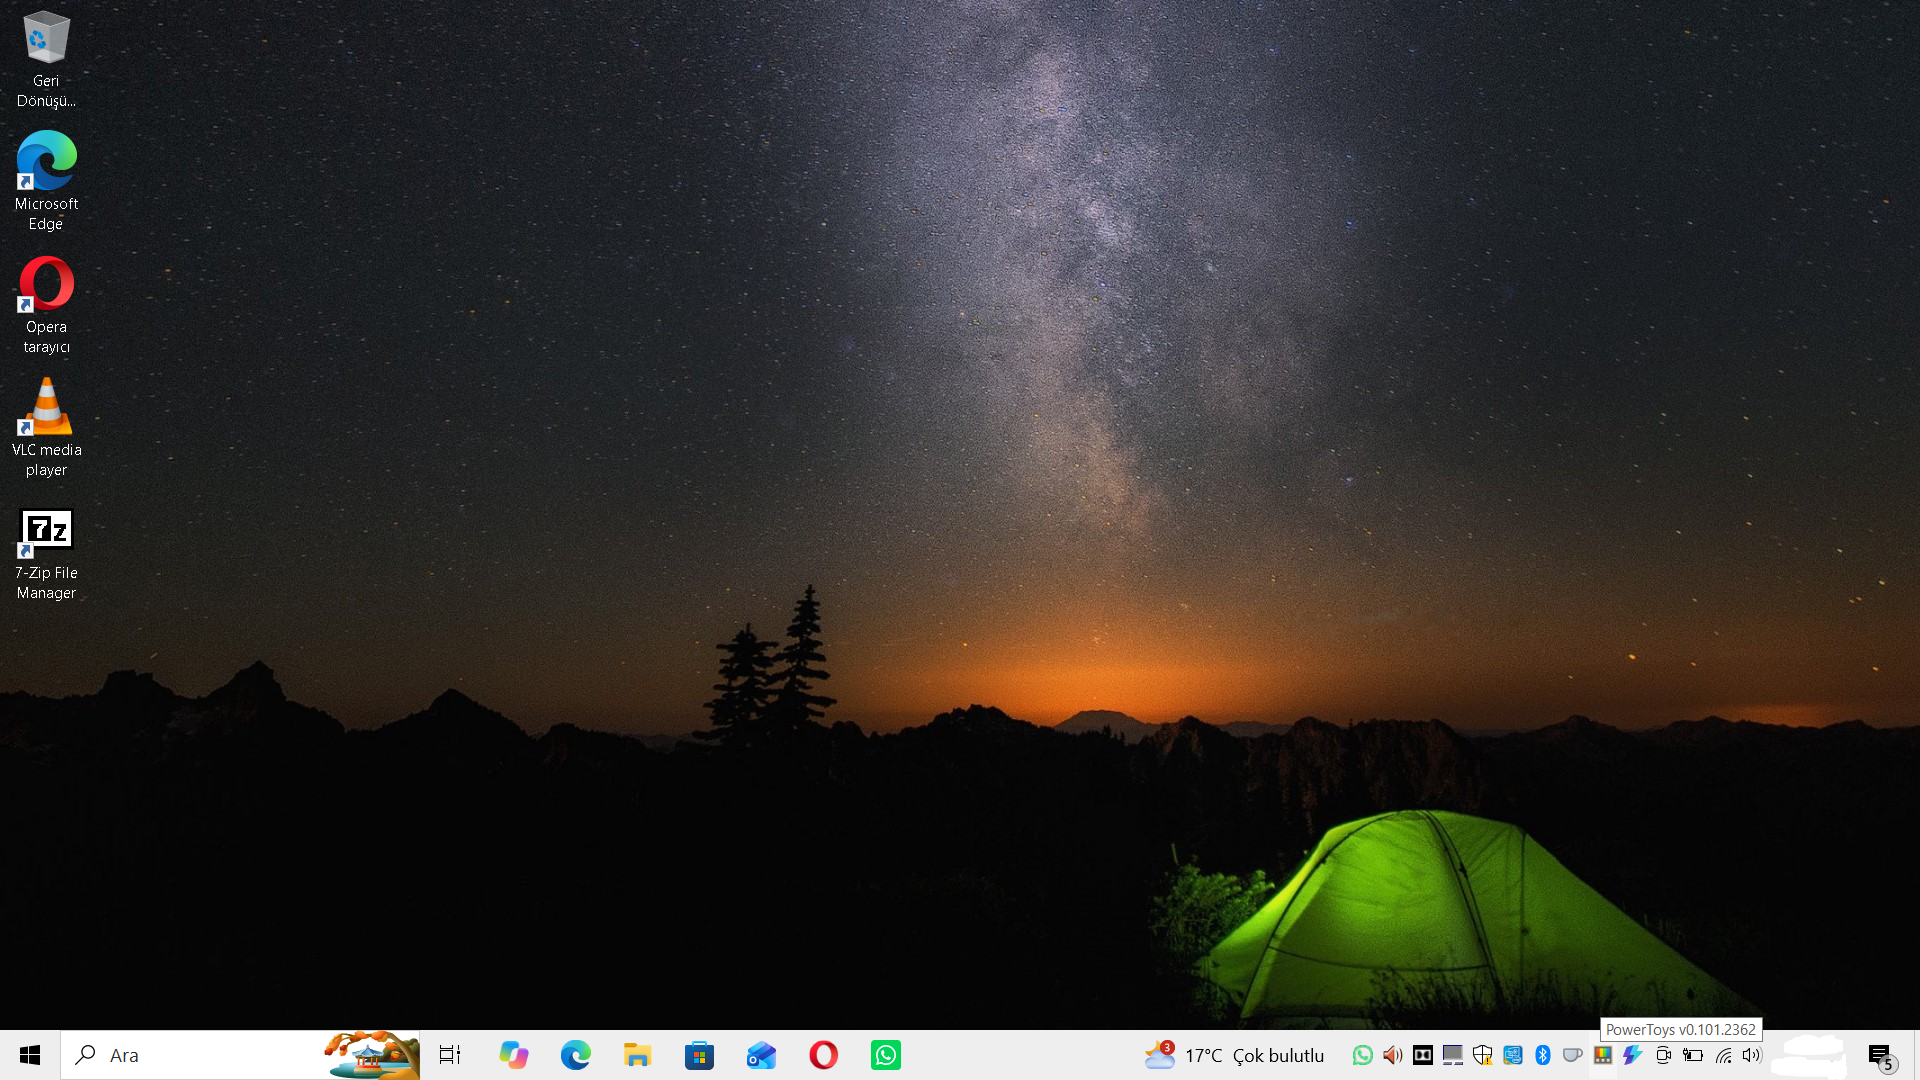Open Microsoft Edge from the taskbar
This screenshot has width=1920, height=1080.
pos(576,1055)
